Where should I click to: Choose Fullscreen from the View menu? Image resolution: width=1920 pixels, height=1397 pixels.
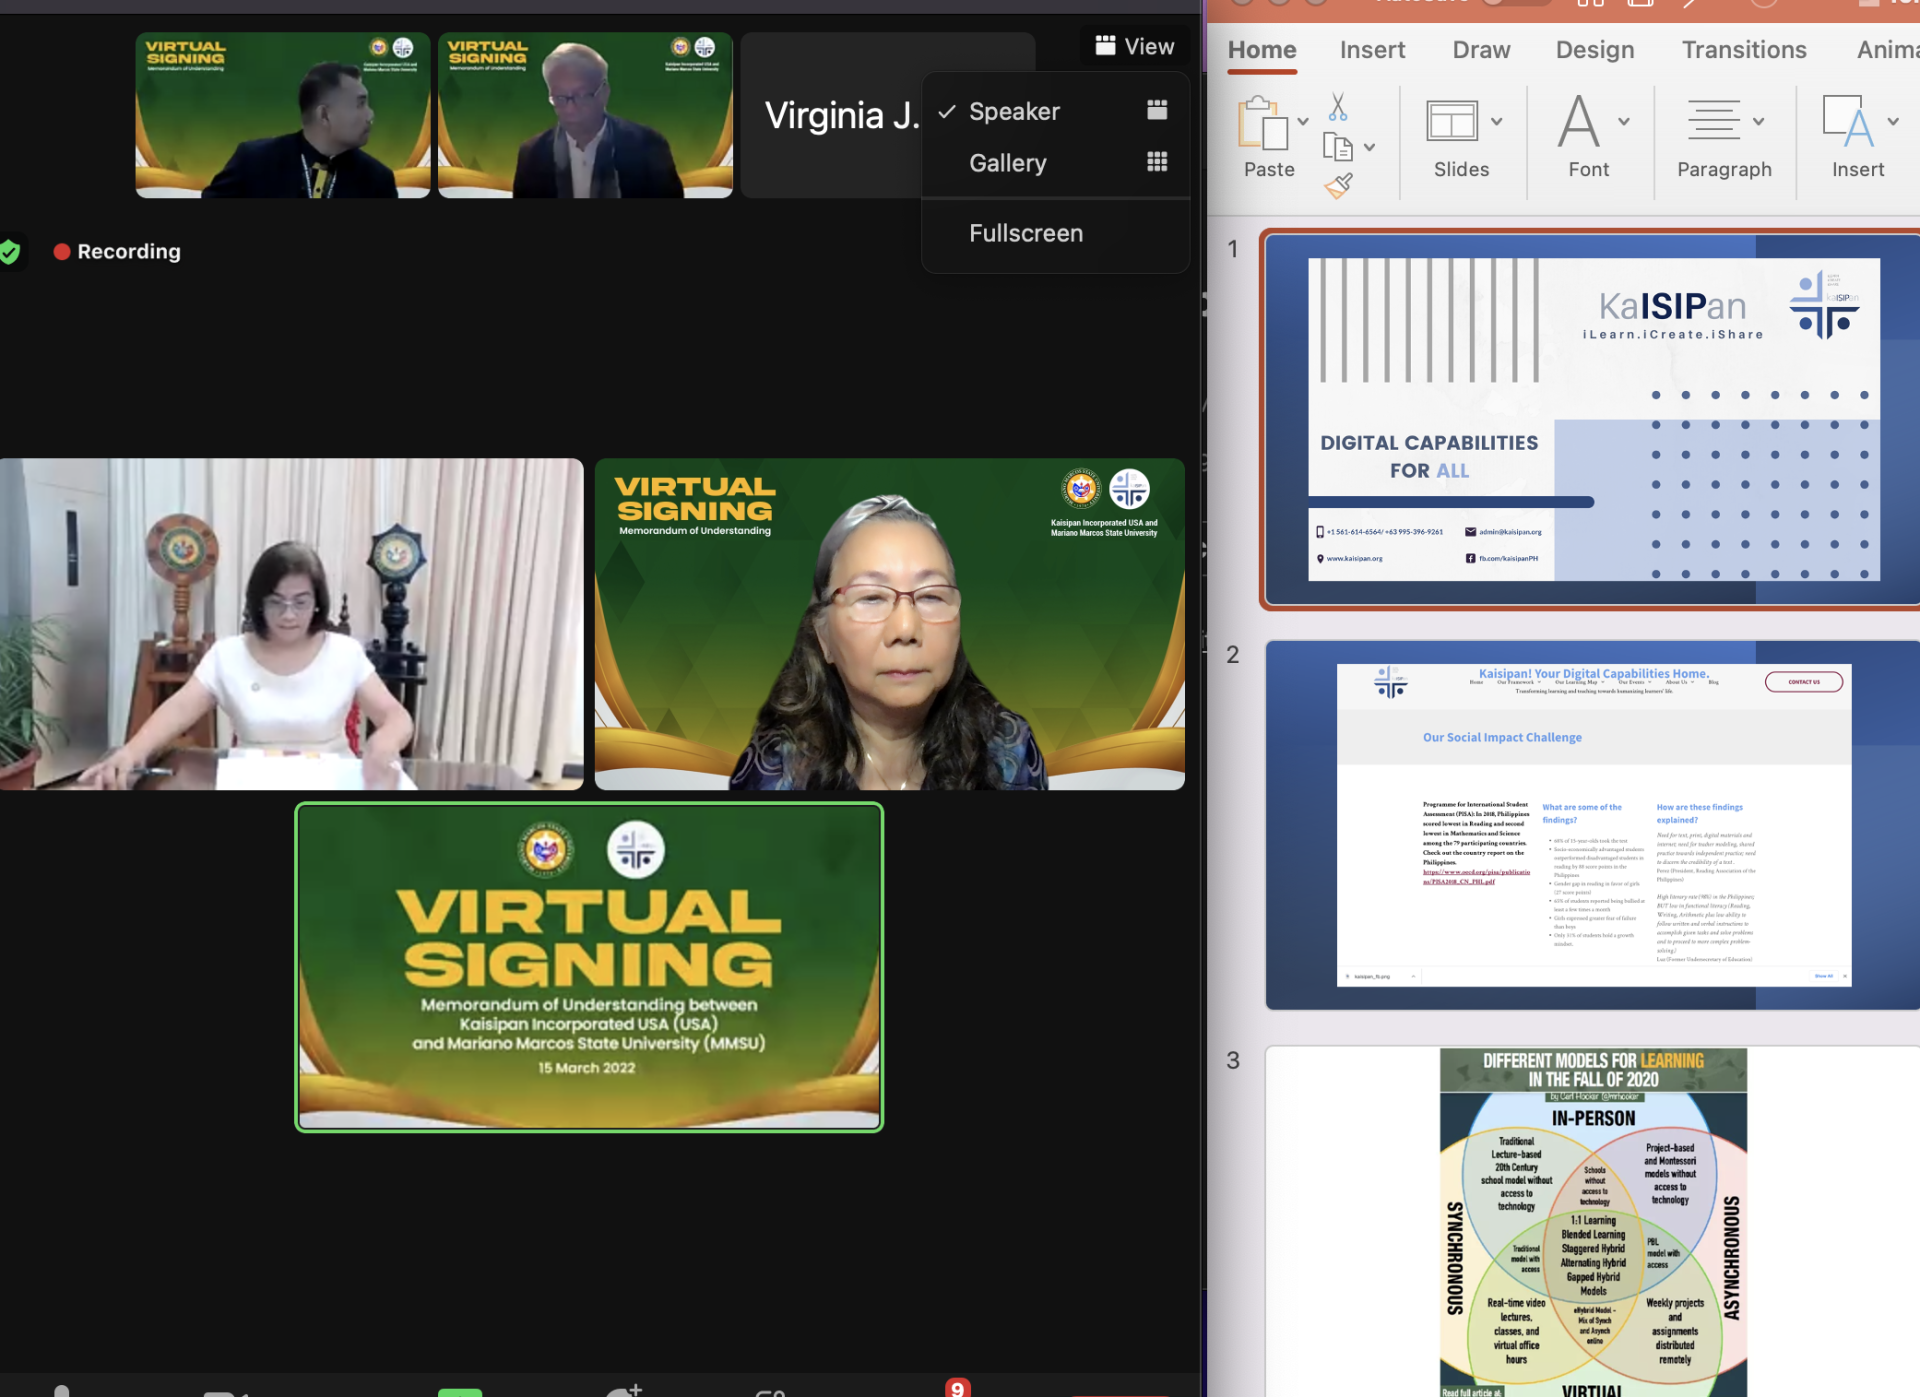click(x=1025, y=233)
